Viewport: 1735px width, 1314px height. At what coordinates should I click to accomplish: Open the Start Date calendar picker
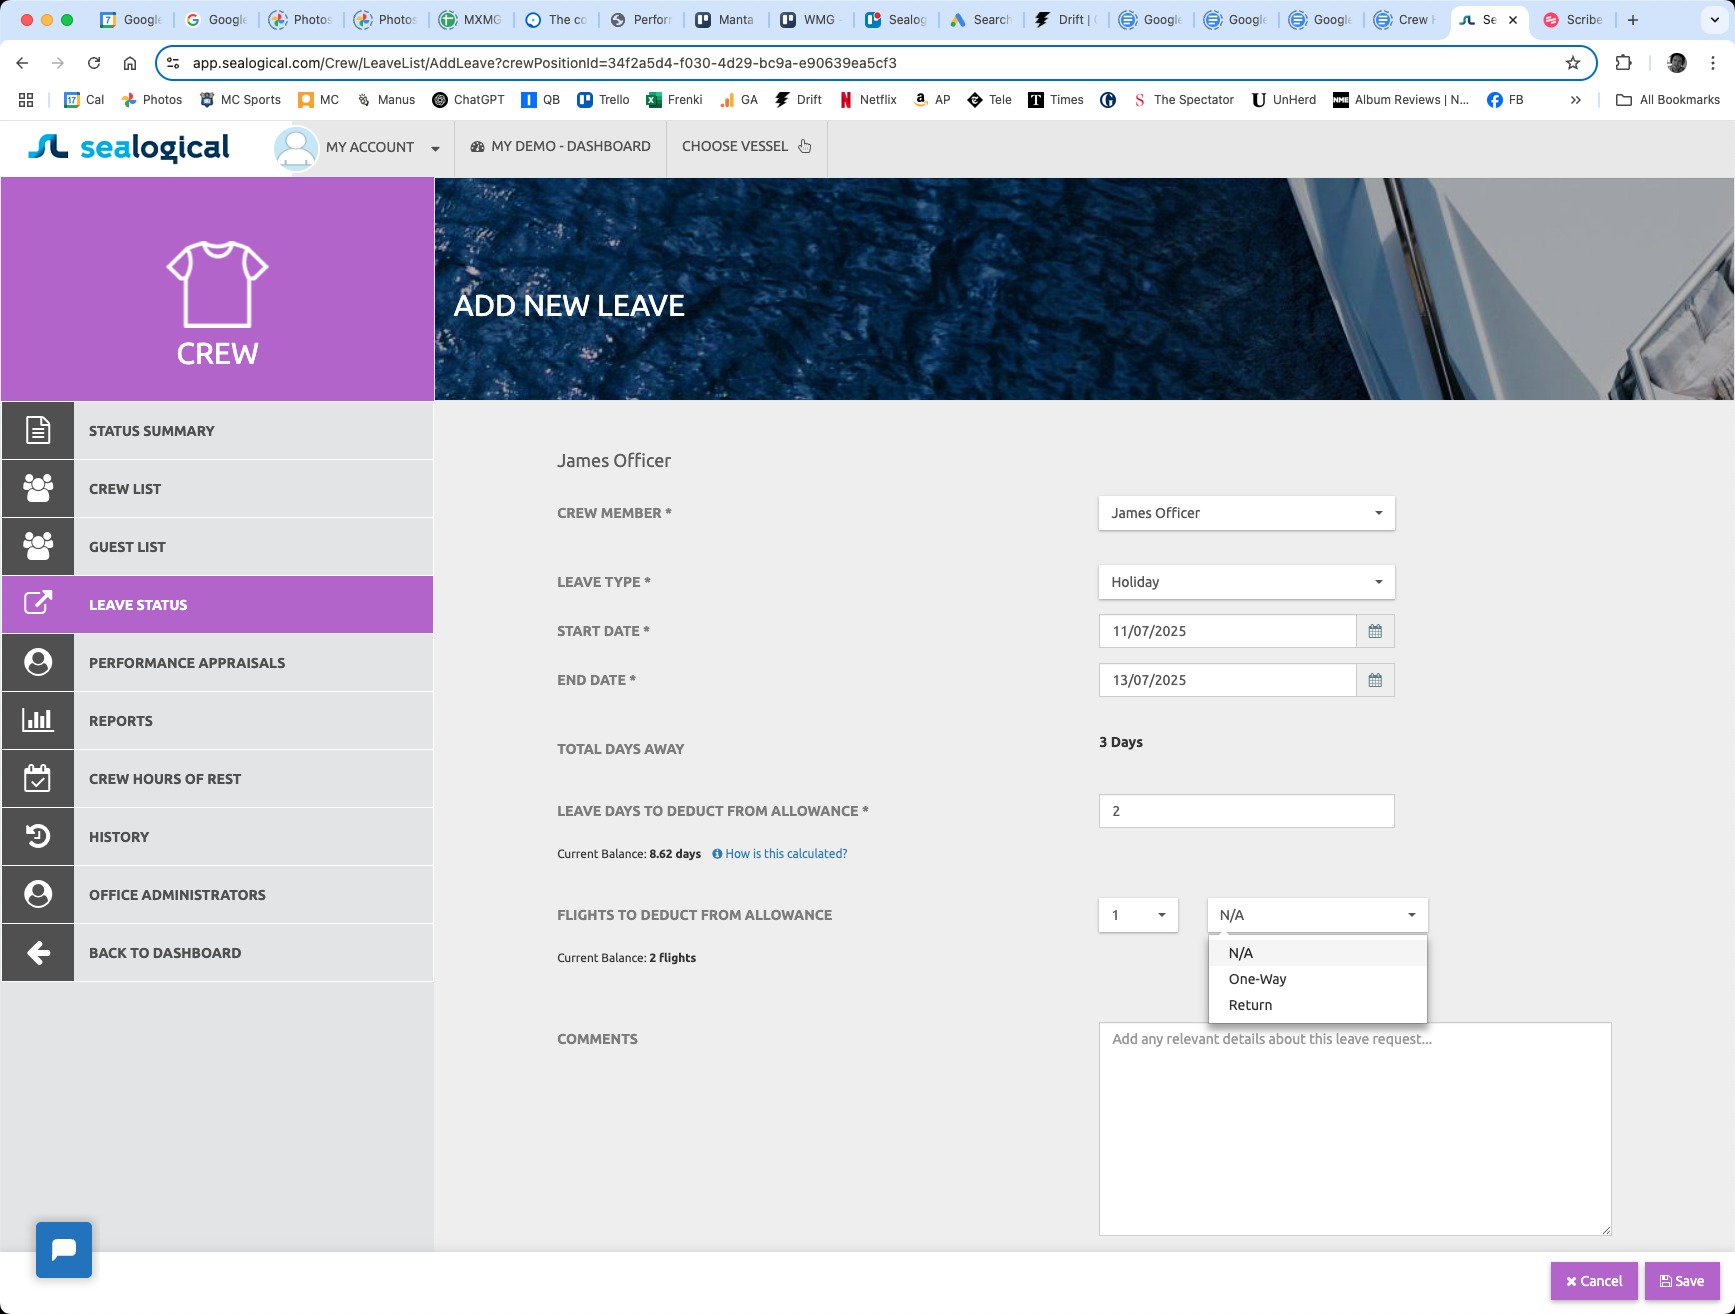pos(1375,631)
